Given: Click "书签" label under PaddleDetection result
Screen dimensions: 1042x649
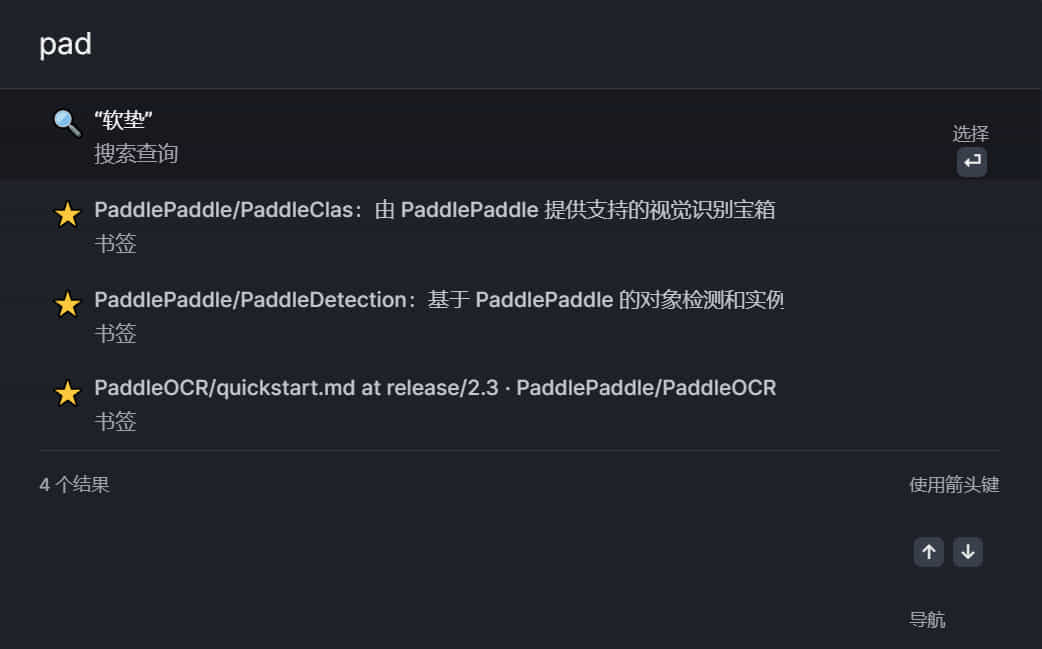Looking at the screenshot, I should pyautogui.click(x=115, y=333).
